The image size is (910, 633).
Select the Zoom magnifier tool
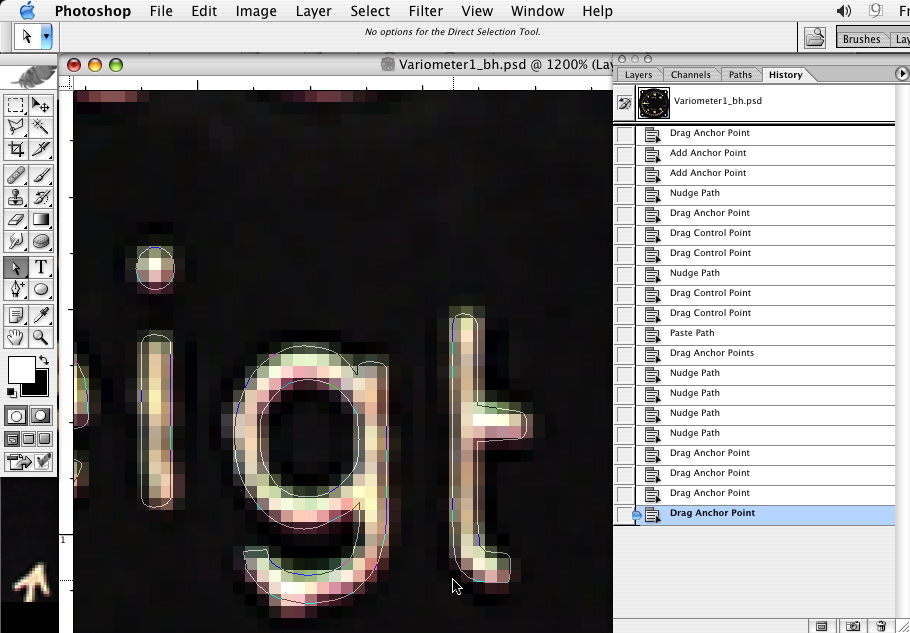(41, 338)
